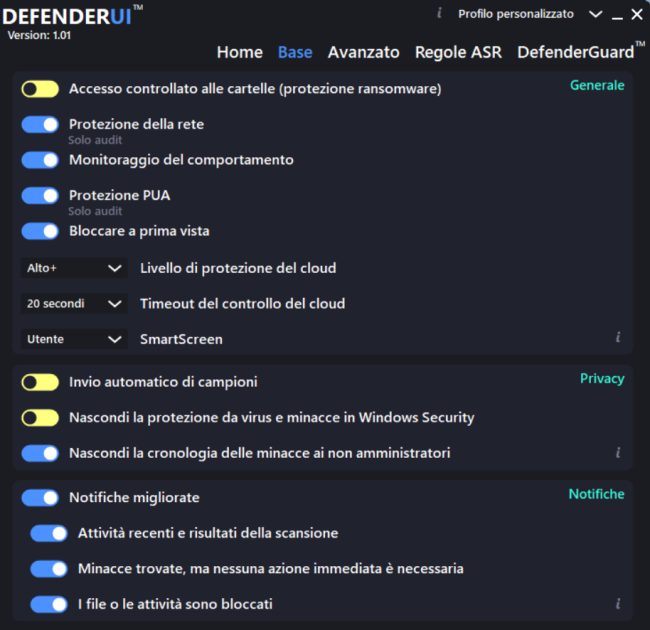Open the Regole ASR tab

click(x=458, y=52)
